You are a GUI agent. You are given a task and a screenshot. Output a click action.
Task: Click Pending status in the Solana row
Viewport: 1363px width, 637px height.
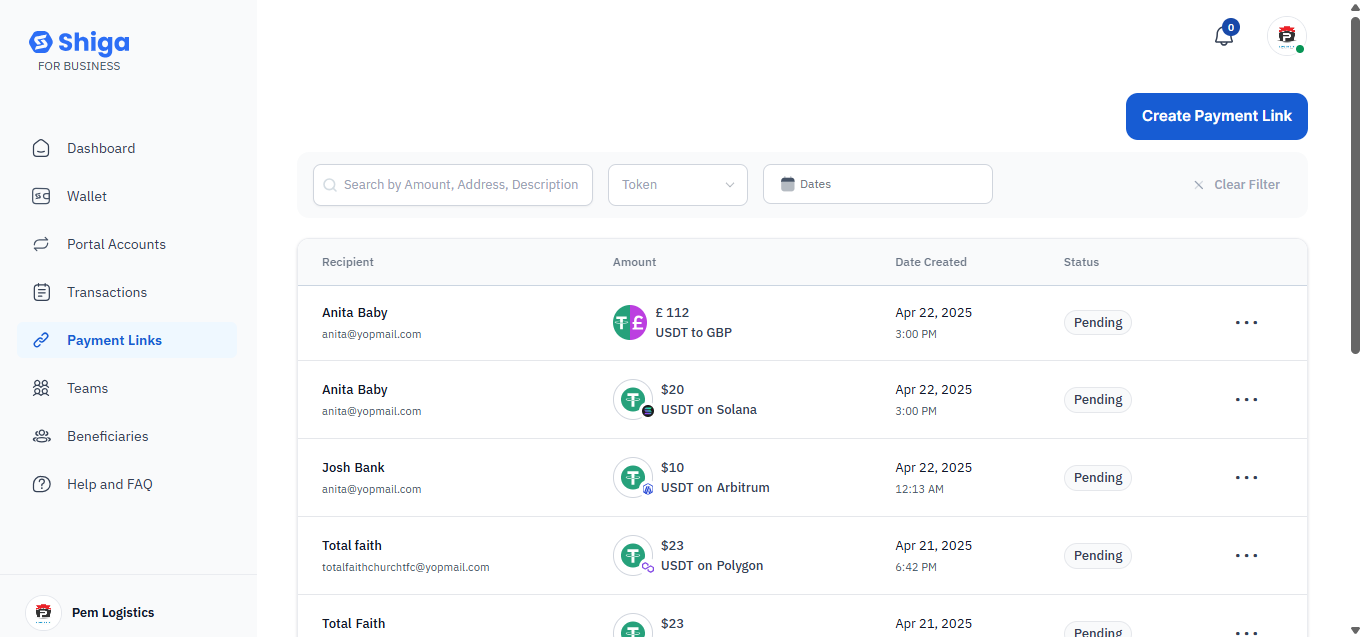coord(1098,400)
